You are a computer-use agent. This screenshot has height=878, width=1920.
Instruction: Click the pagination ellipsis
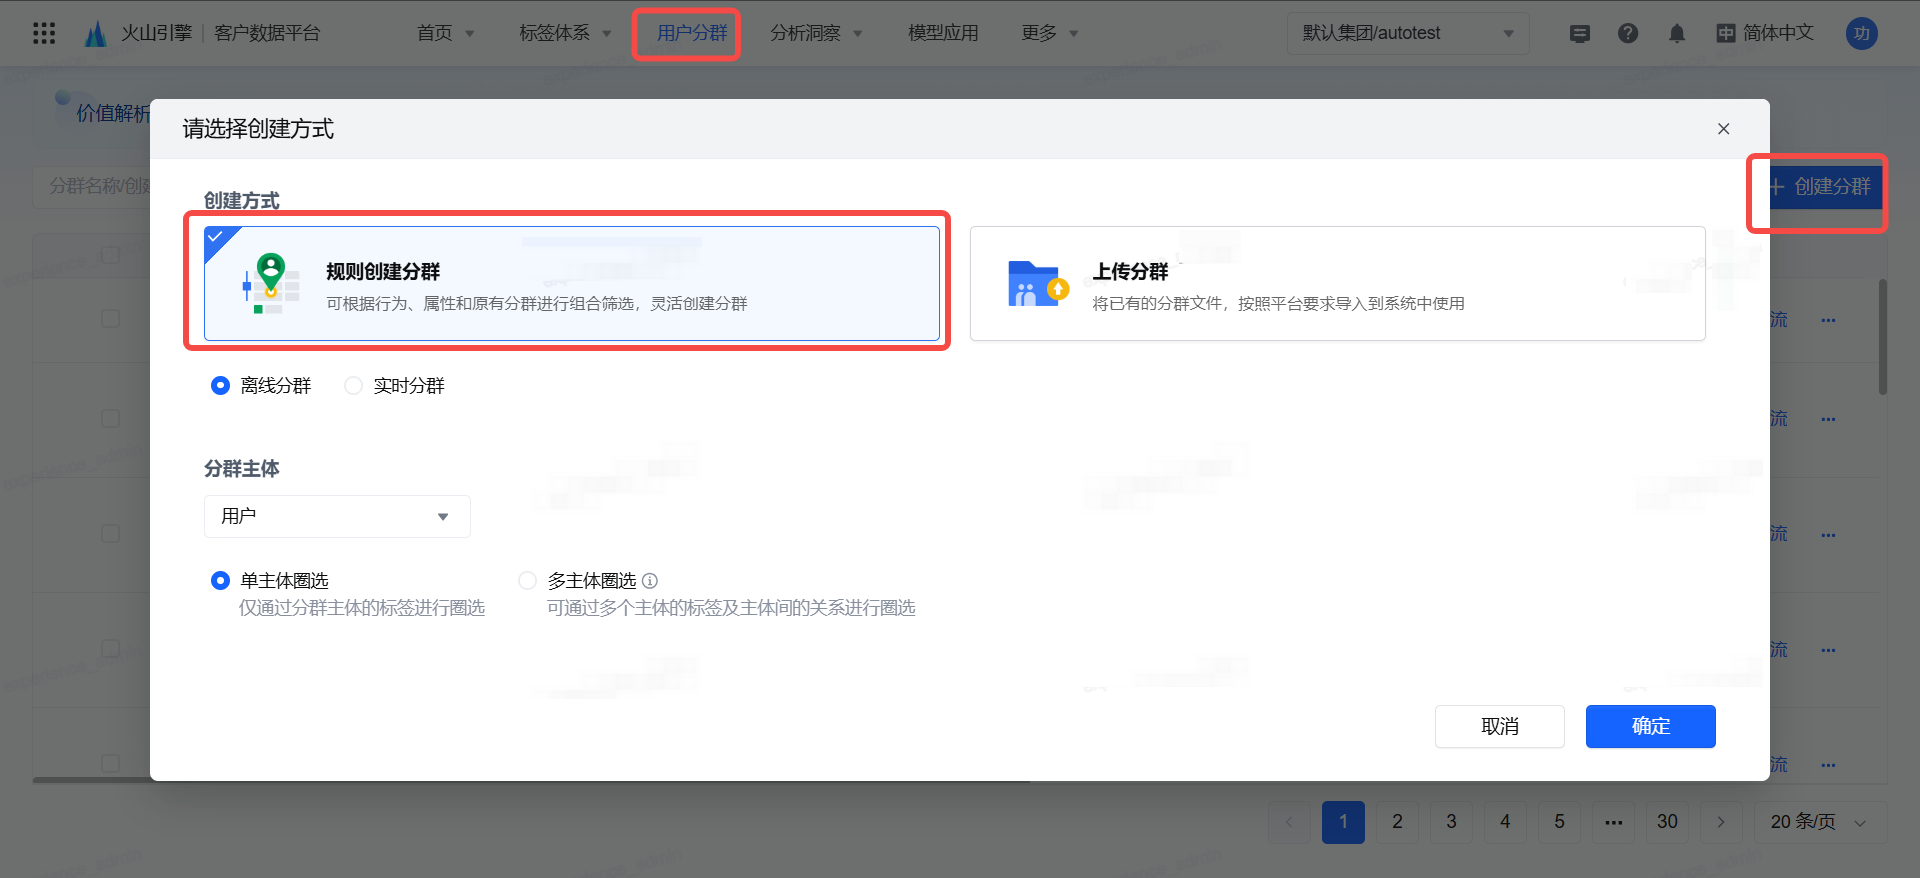pyautogui.click(x=1613, y=822)
